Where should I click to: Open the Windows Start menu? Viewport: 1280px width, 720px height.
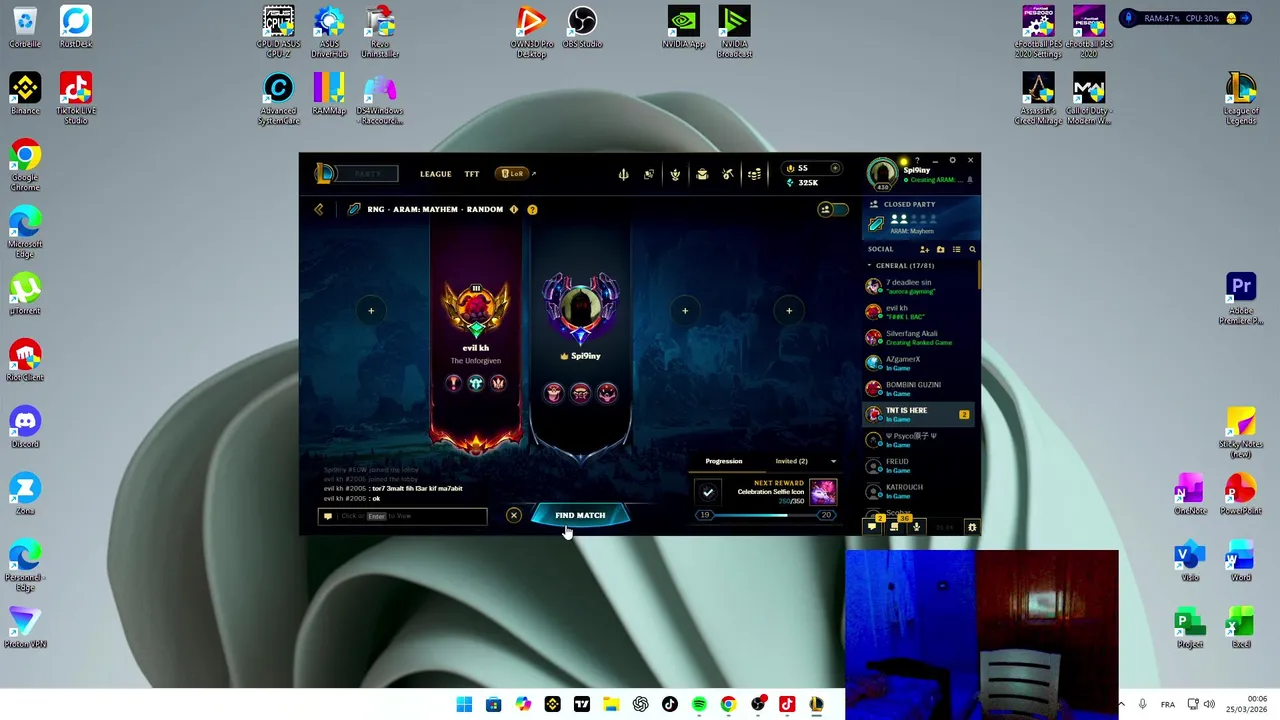[464, 704]
